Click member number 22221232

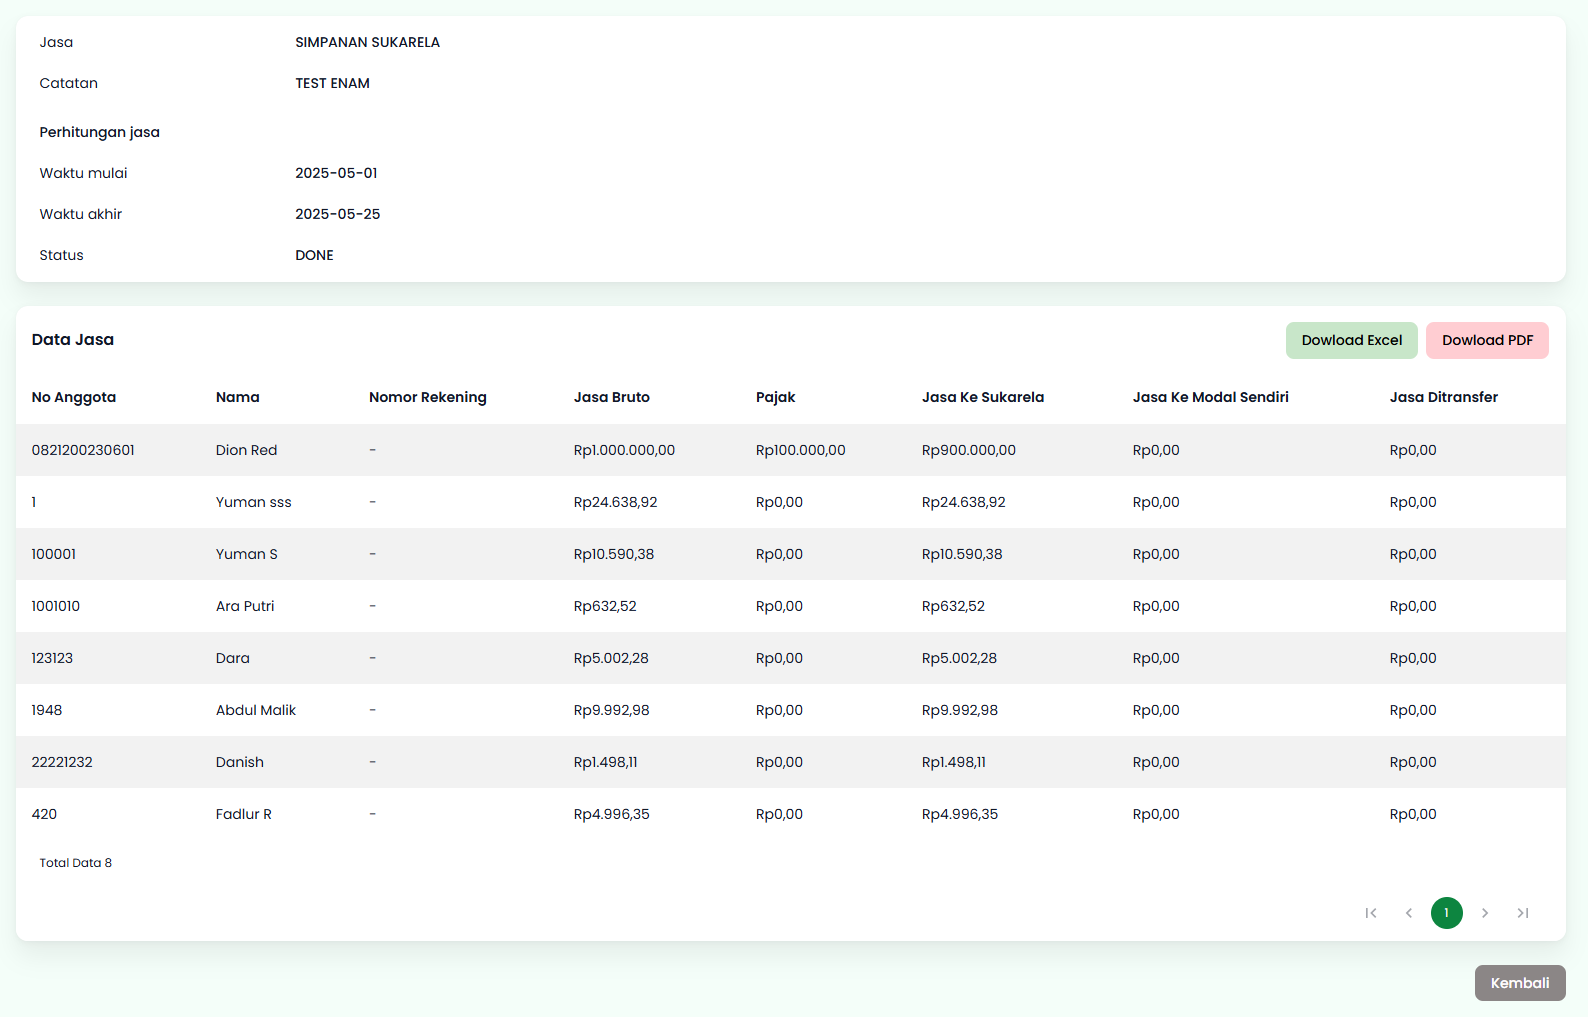pyautogui.click(x=62, y=762)
